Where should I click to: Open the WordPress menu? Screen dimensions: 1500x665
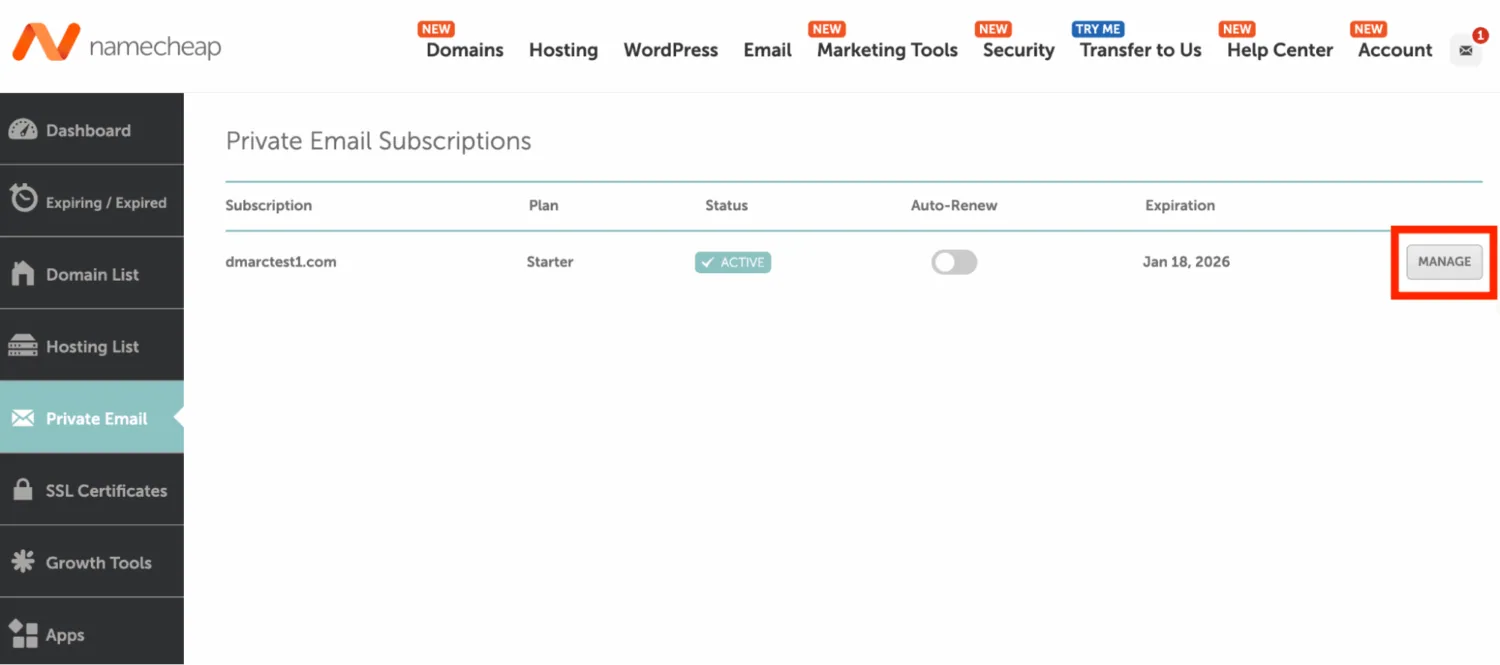click(671, 50)
